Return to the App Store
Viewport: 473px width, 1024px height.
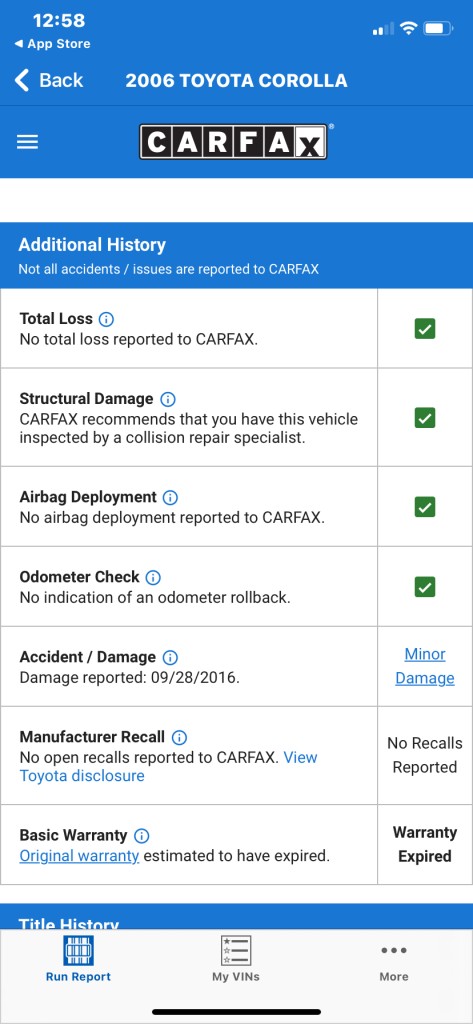[52, 44]
